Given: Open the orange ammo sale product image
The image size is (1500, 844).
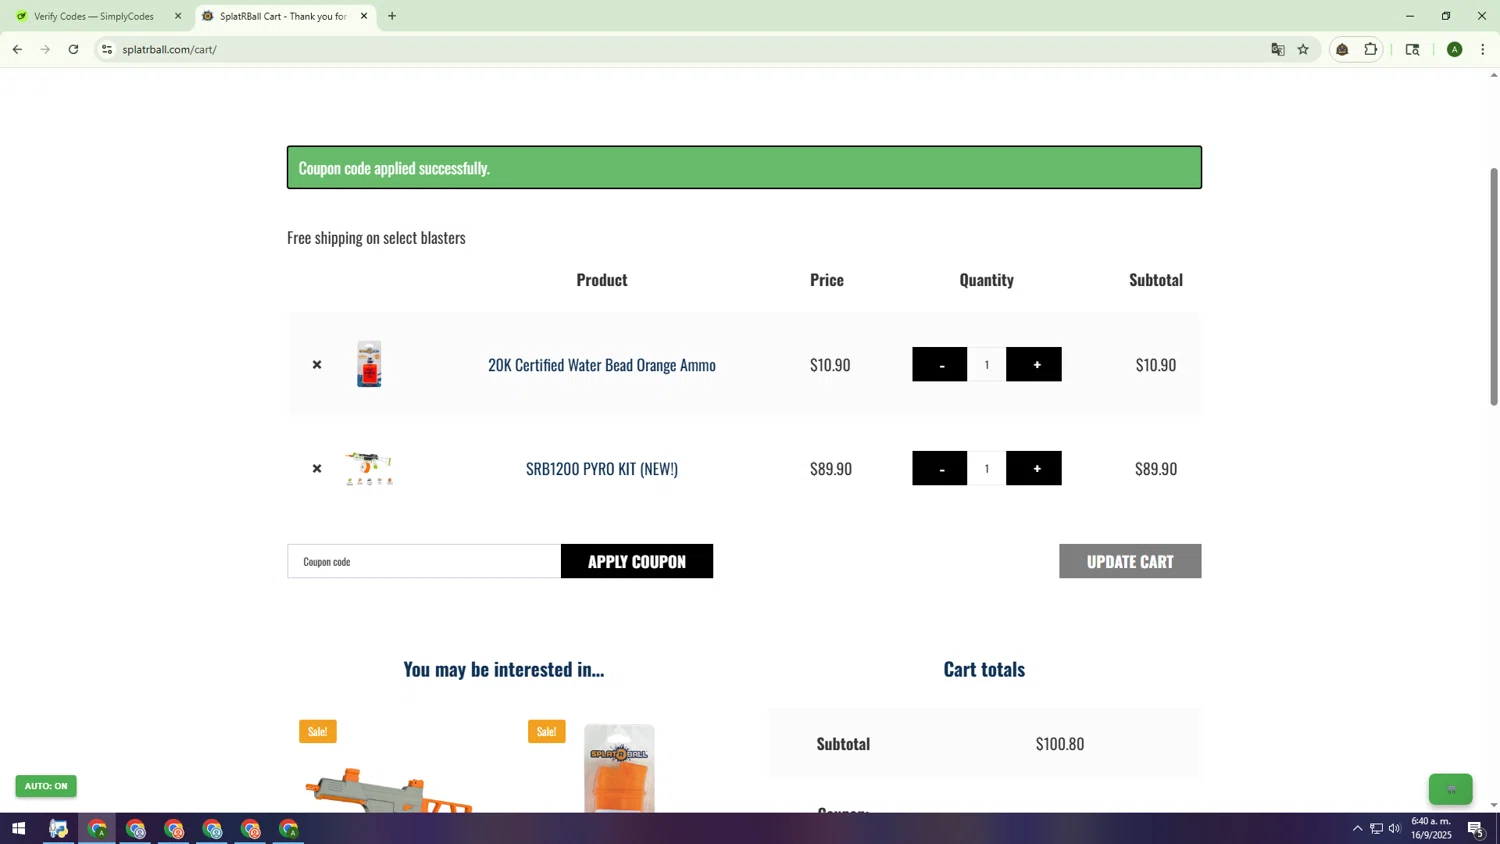Looking at the screenshot, I should pyautogui.click(x=619, y=768).
